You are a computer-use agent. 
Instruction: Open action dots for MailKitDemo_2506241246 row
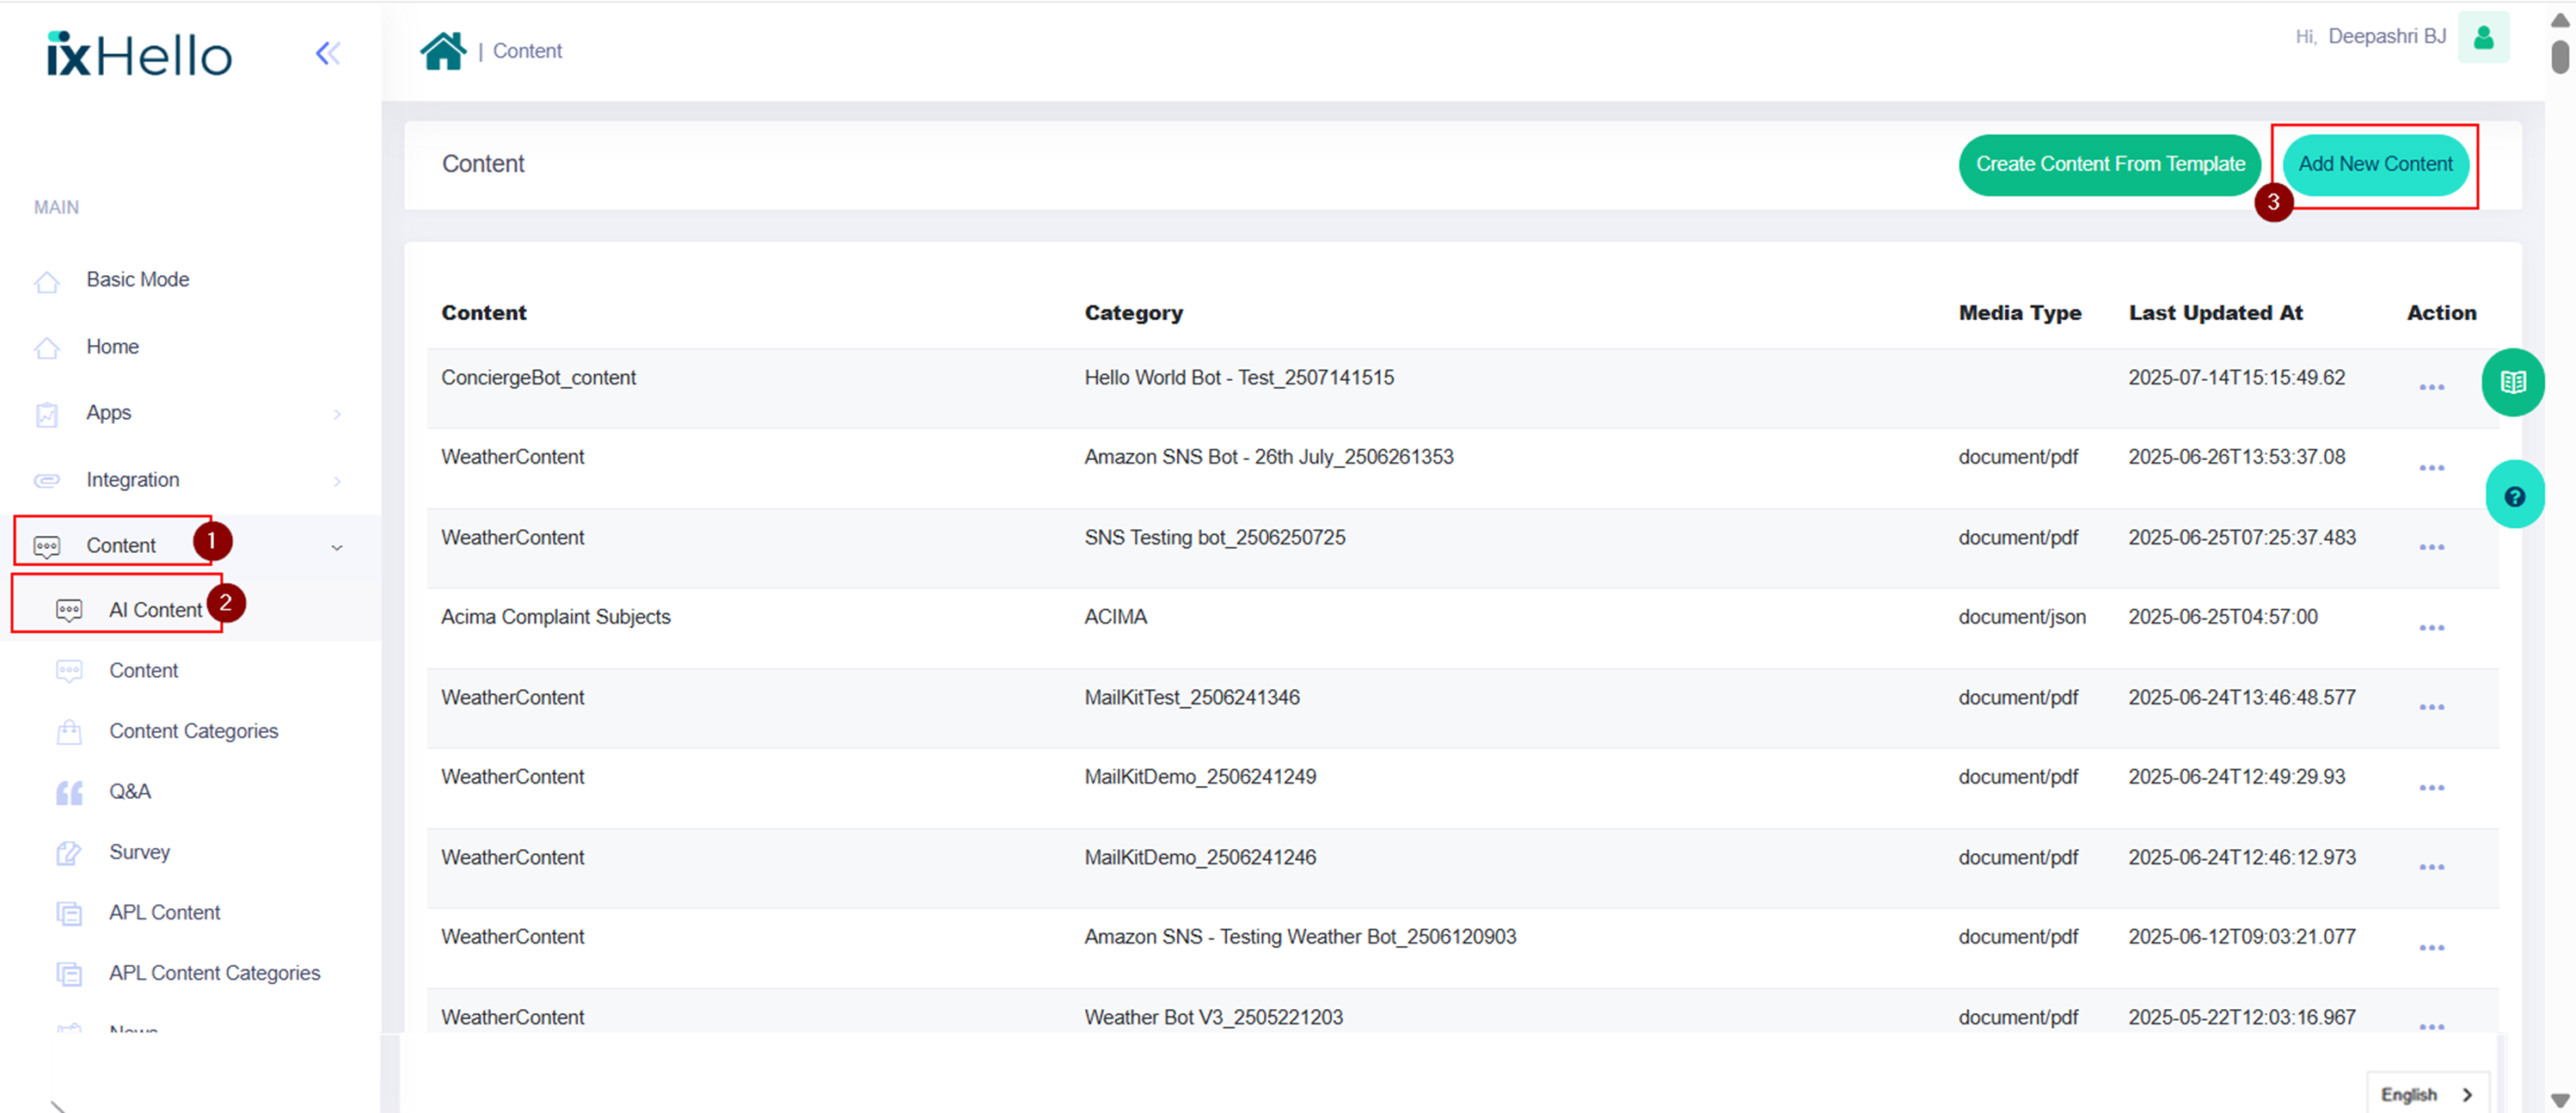[x=2431, y=867]
